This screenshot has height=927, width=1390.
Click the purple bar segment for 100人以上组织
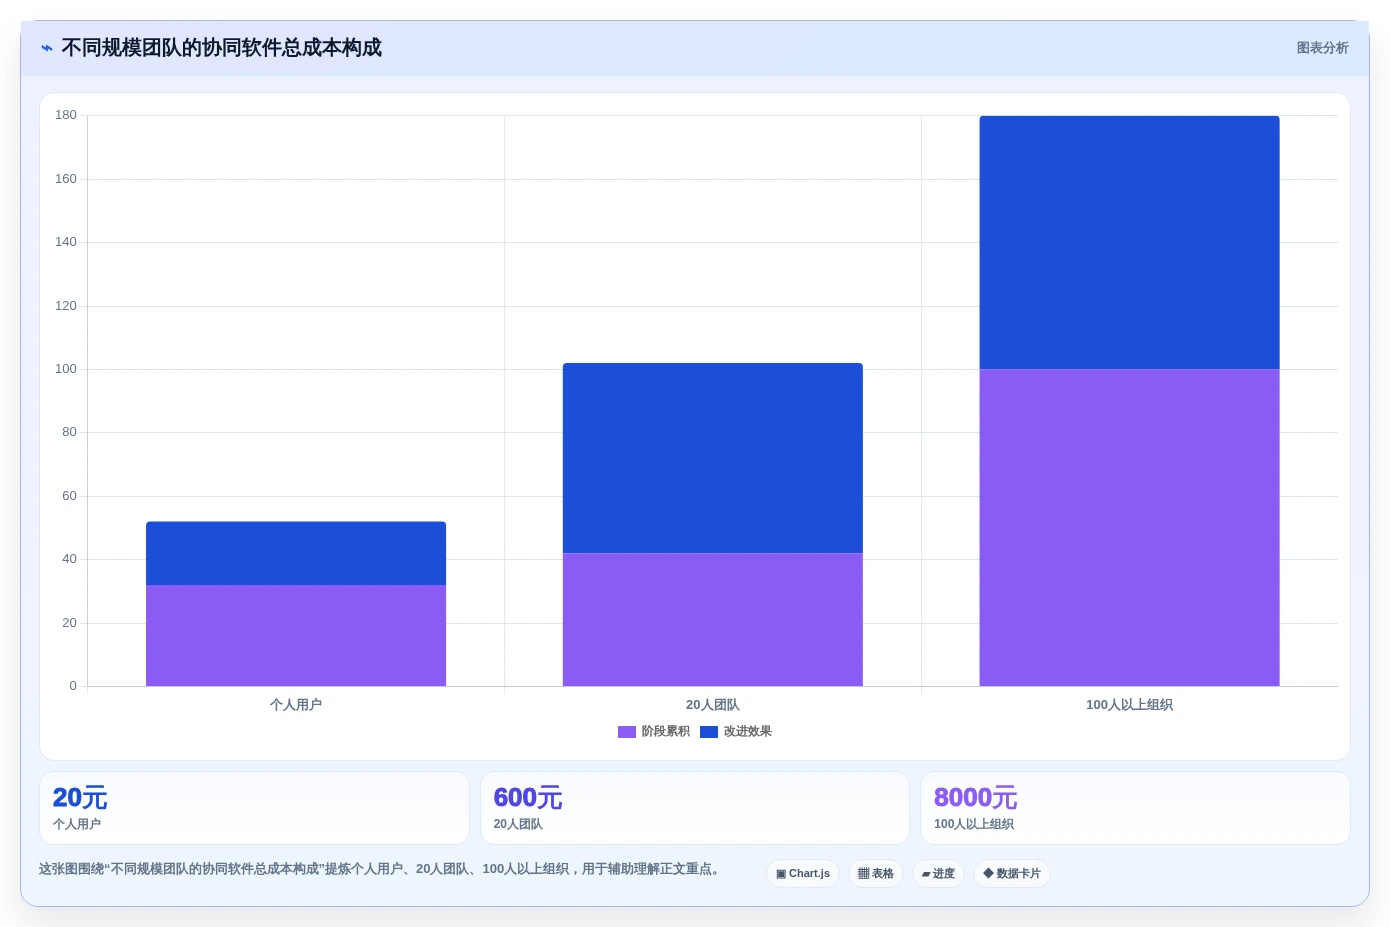tap(1129, 527)
